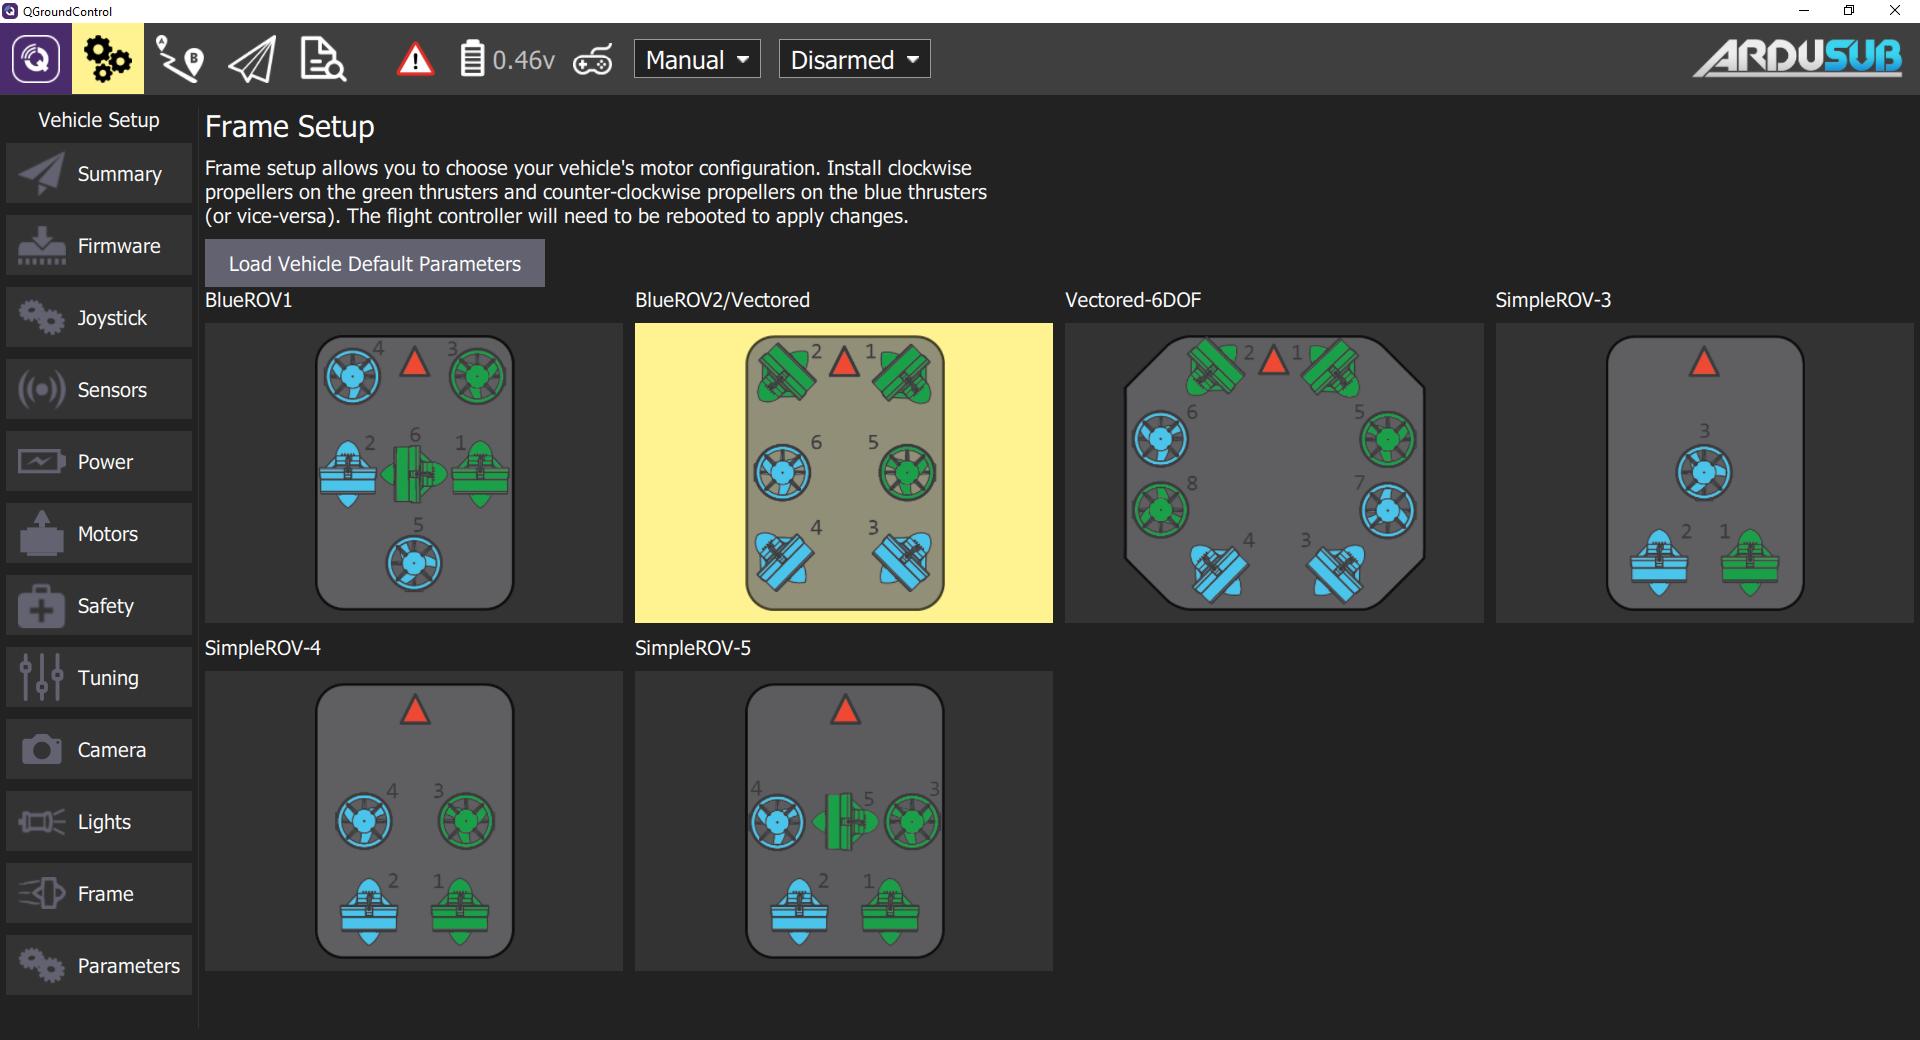The height and width of the screenshot is (1040, 1920).
Task: Open the joystick status indicator
Action: (x=593, y=60)
